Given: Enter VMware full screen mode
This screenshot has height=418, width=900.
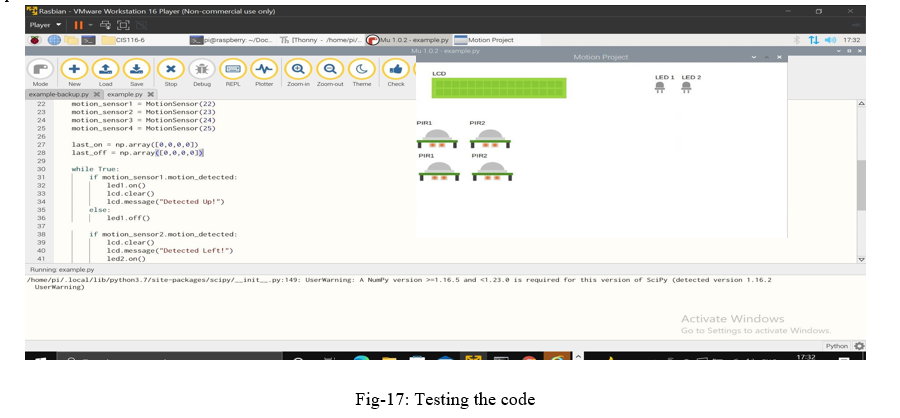Looking at the screenshot, I should (x=123, y=25).
